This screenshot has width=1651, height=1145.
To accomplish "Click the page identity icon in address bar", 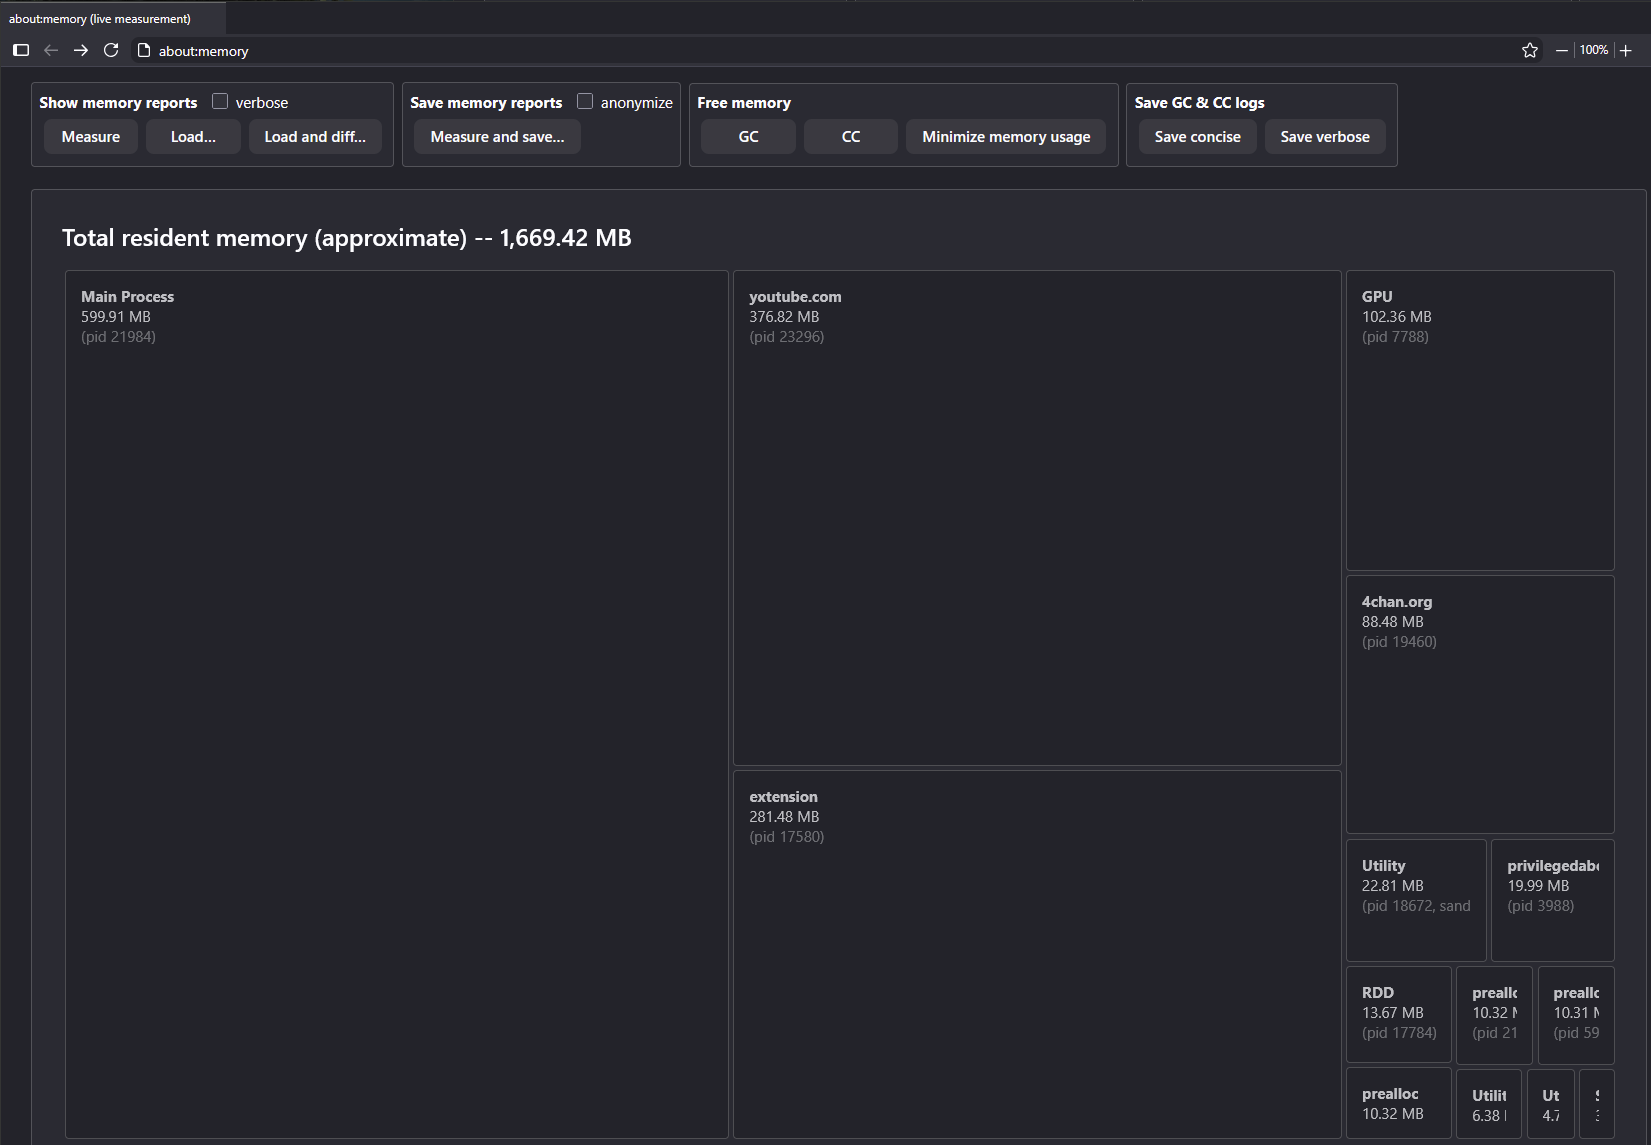I will [x=144, y=50].
